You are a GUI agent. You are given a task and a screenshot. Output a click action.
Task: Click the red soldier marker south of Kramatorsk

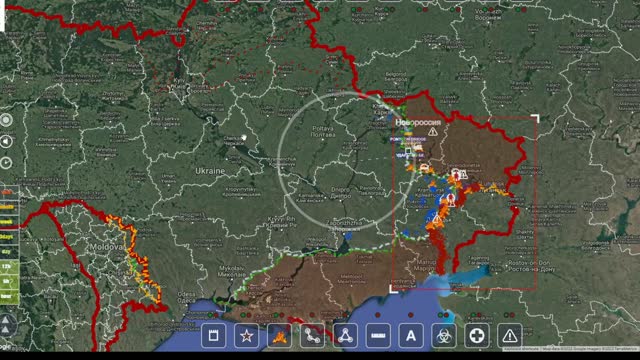[451, 200]
